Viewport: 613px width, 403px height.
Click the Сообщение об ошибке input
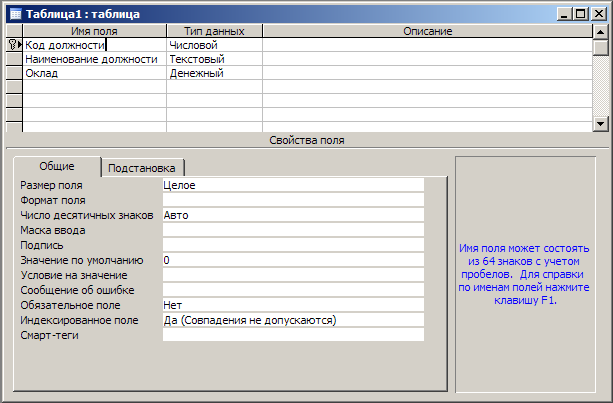point(293,290)
